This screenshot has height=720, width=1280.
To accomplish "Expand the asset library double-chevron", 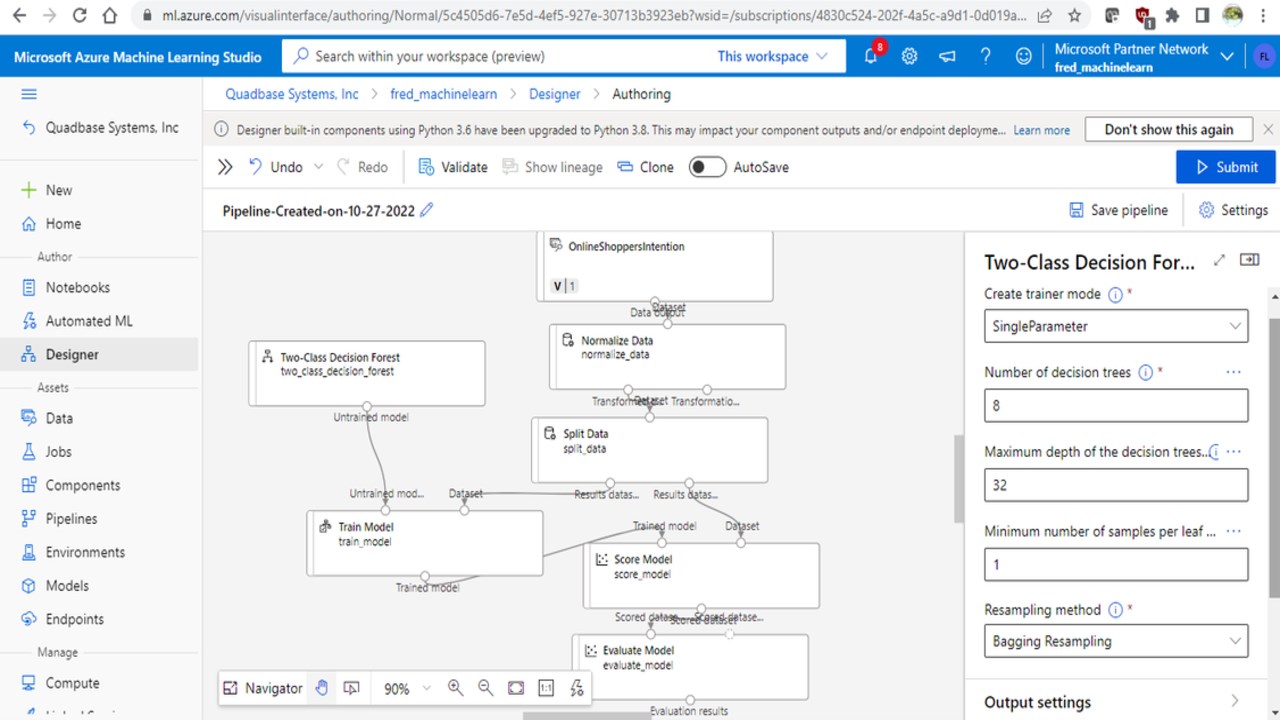I will coord(225,167).
